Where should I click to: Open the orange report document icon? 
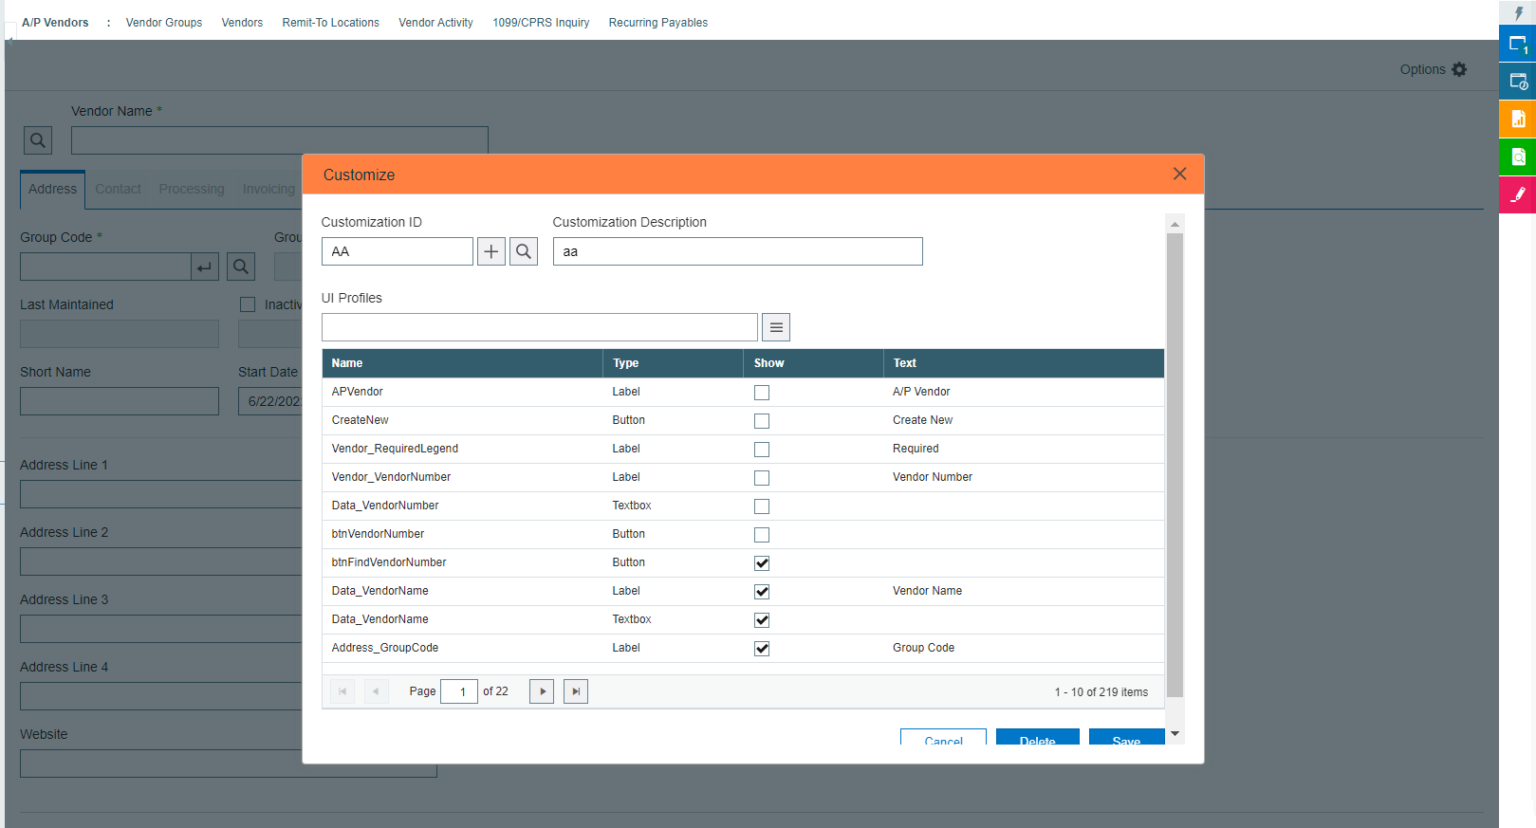(x=1518, y=118)
